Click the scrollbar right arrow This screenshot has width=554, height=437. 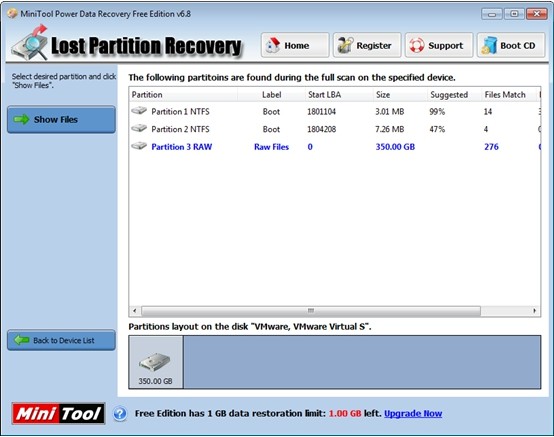pyautogui.click(x=535, y=311)
